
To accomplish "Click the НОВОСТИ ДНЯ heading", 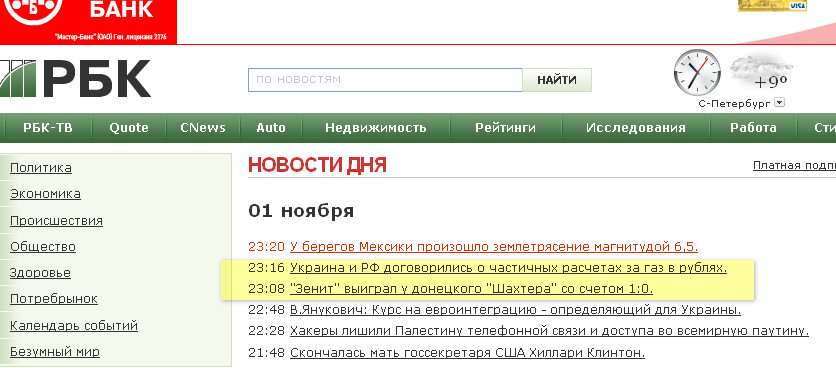I will click(317, 165).
